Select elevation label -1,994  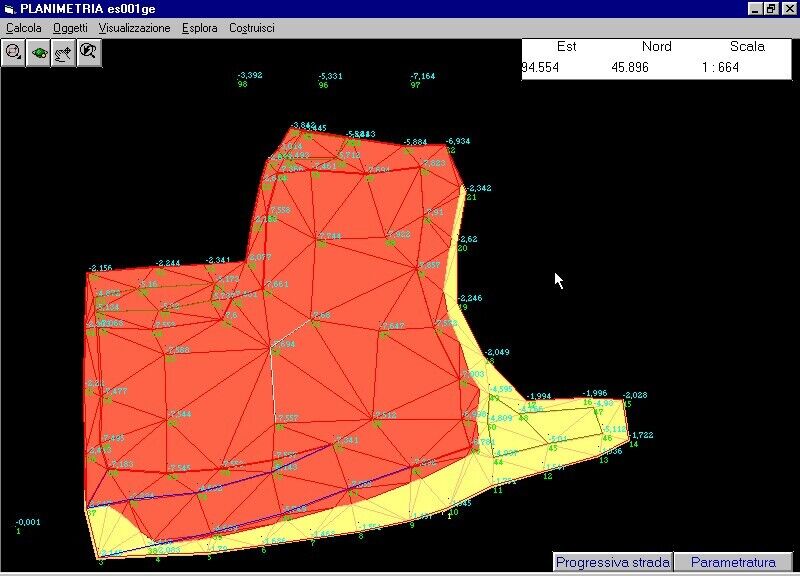538,396
